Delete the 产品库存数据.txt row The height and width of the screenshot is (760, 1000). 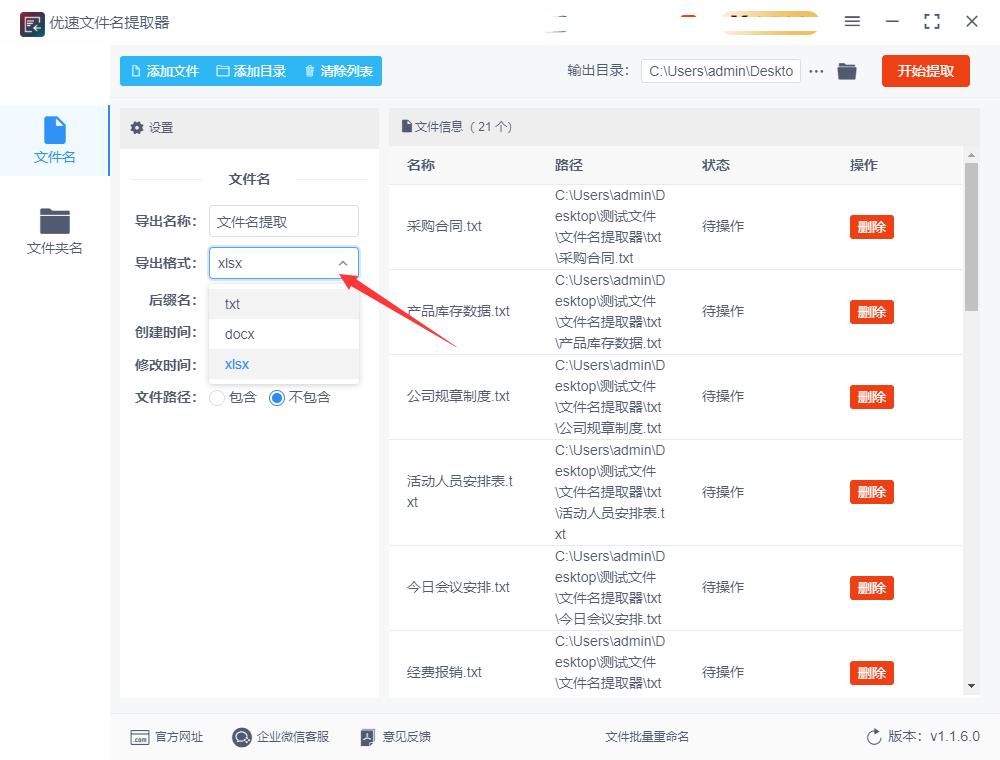click(x=871, y=312)
